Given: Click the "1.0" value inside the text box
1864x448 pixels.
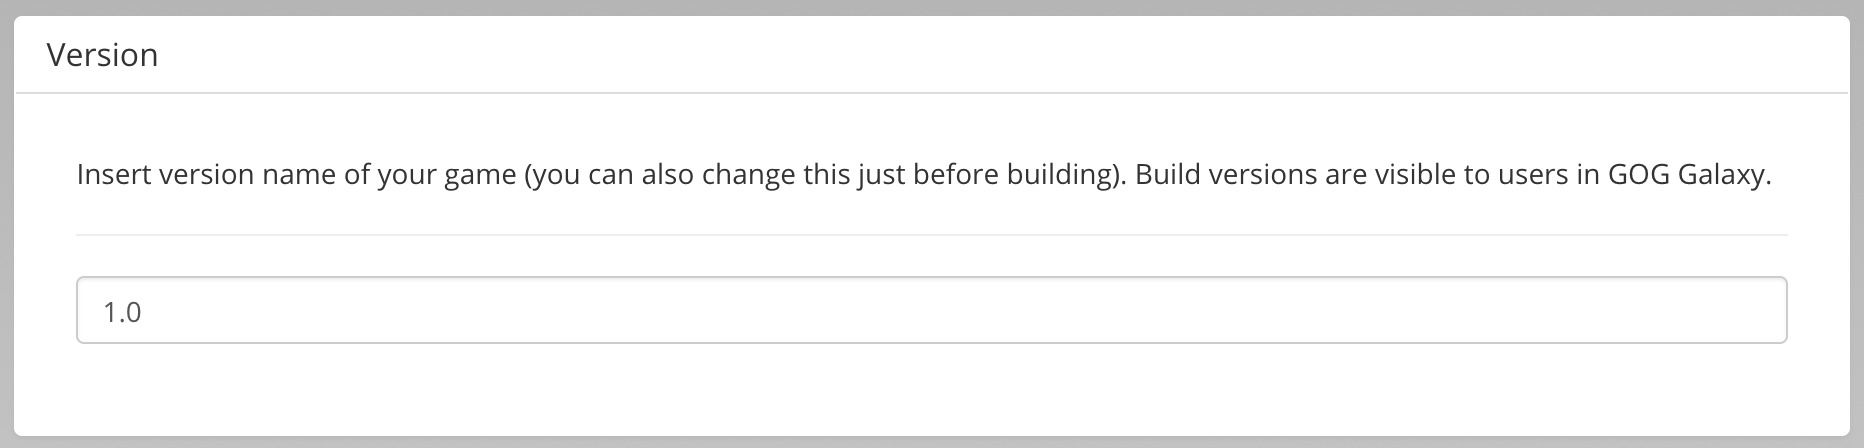Looking at the screenshot, I should 122,312.
